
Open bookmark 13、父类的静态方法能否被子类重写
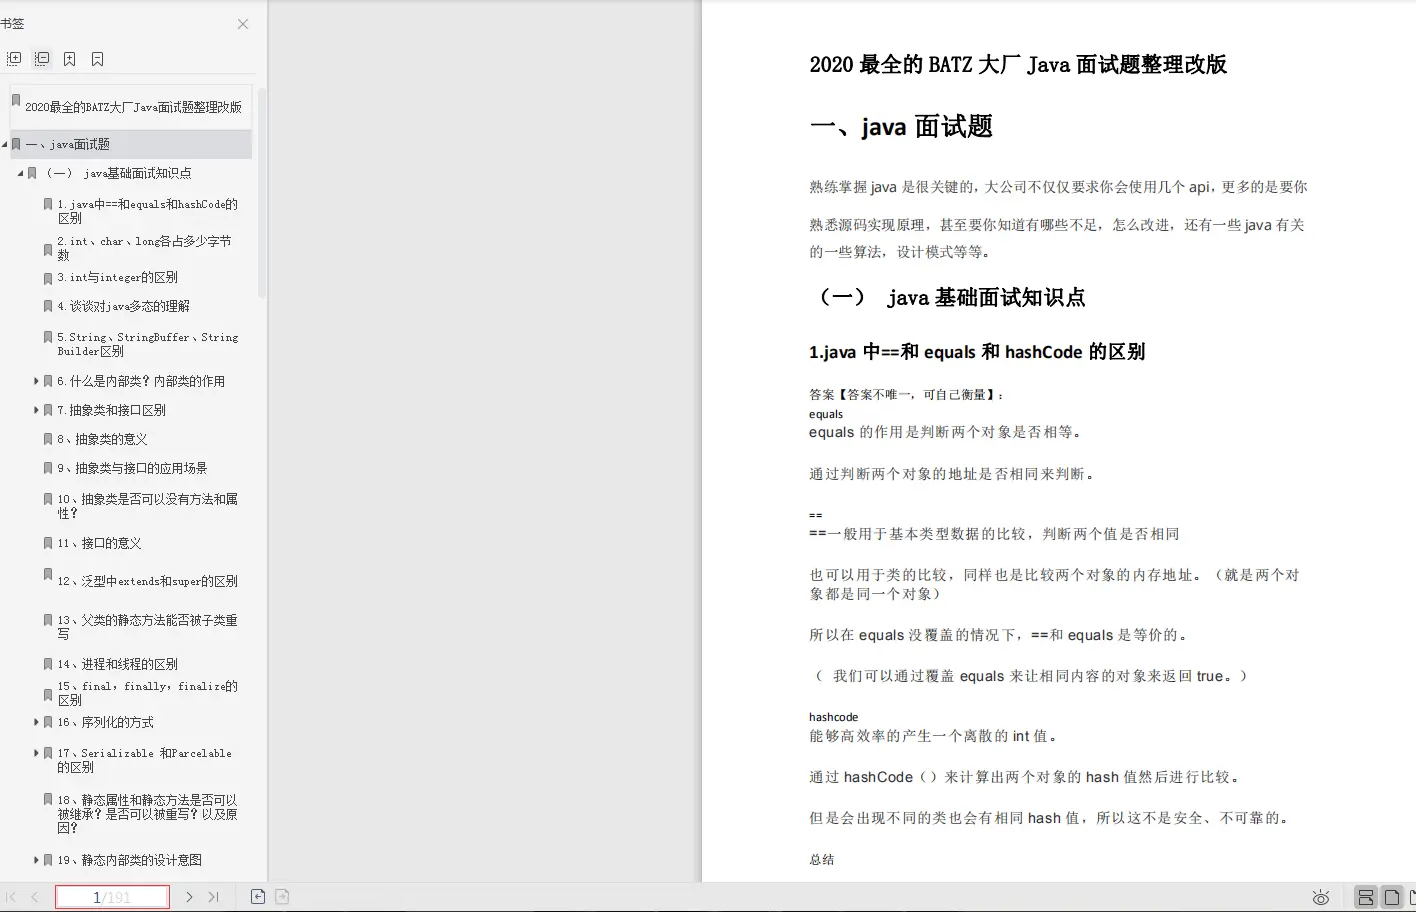tap(147, 626)
